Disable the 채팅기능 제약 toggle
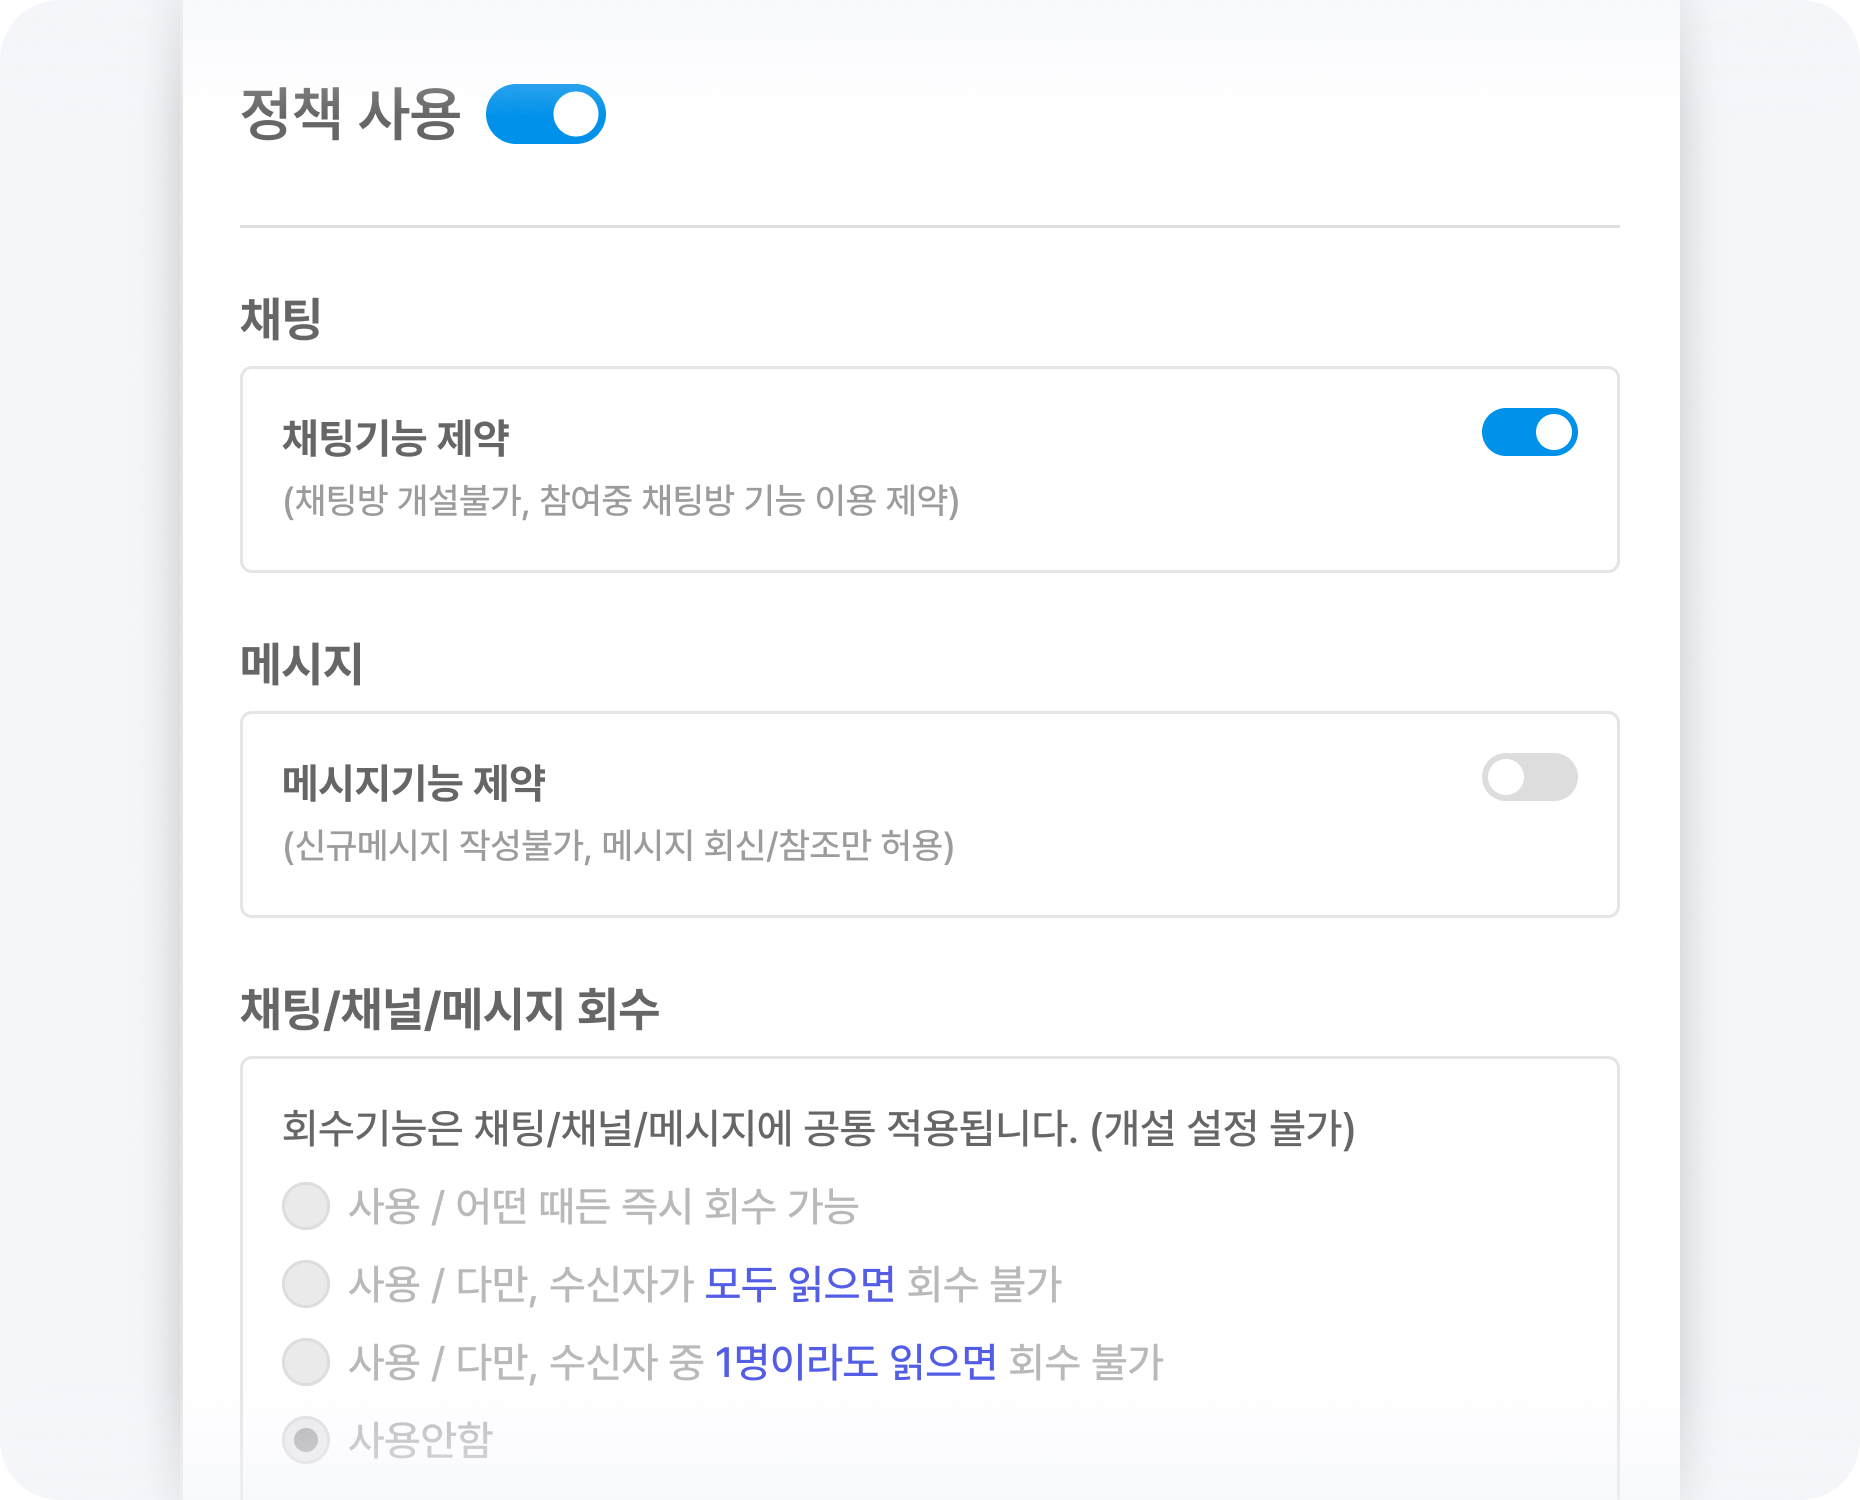The height and width of the screenshot is (1500, 1860). 1528,432
